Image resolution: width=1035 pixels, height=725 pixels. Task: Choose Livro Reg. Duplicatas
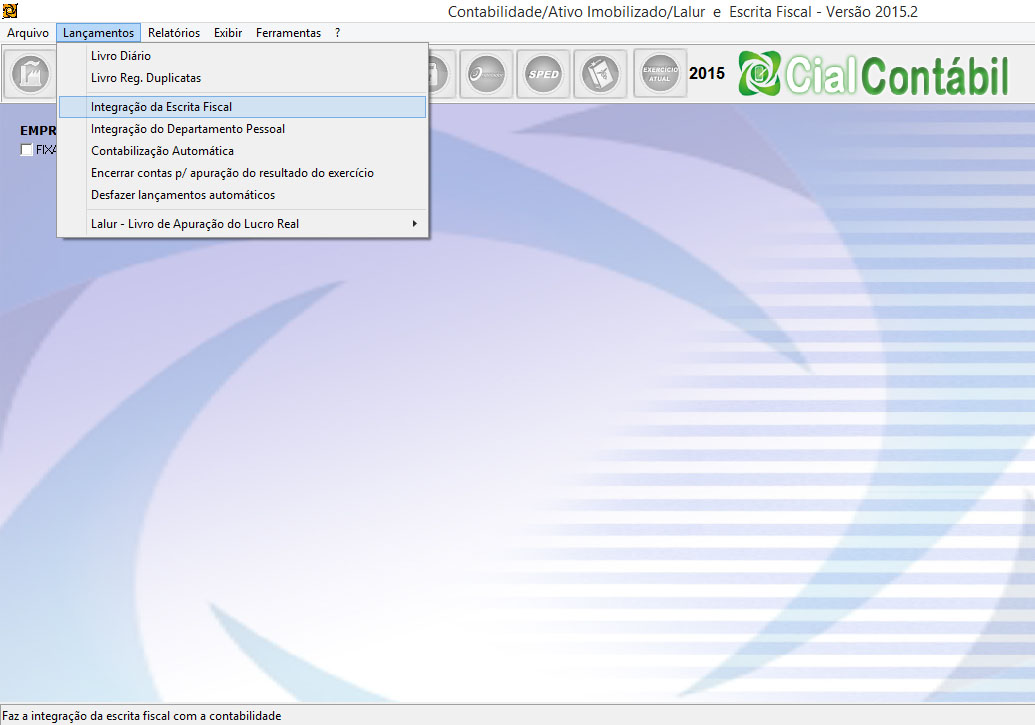[146, 78]
